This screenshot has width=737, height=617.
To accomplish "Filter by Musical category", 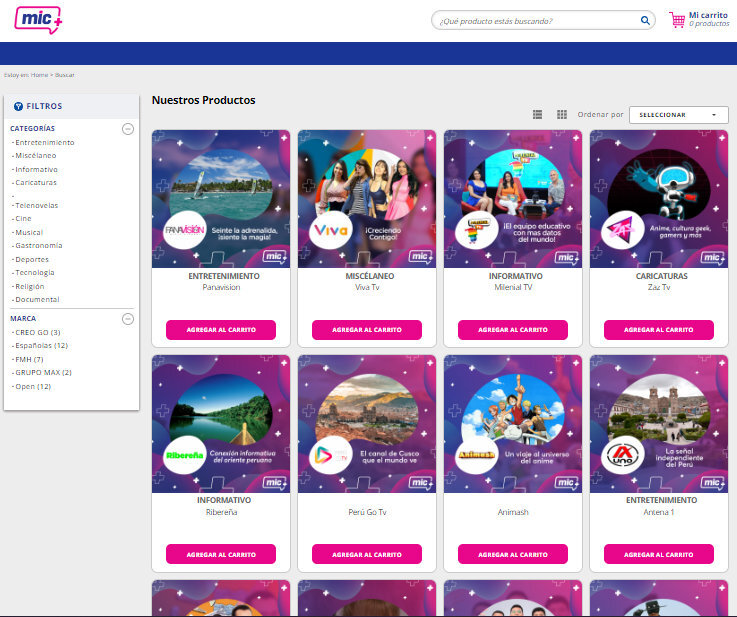I will [29, 233].
